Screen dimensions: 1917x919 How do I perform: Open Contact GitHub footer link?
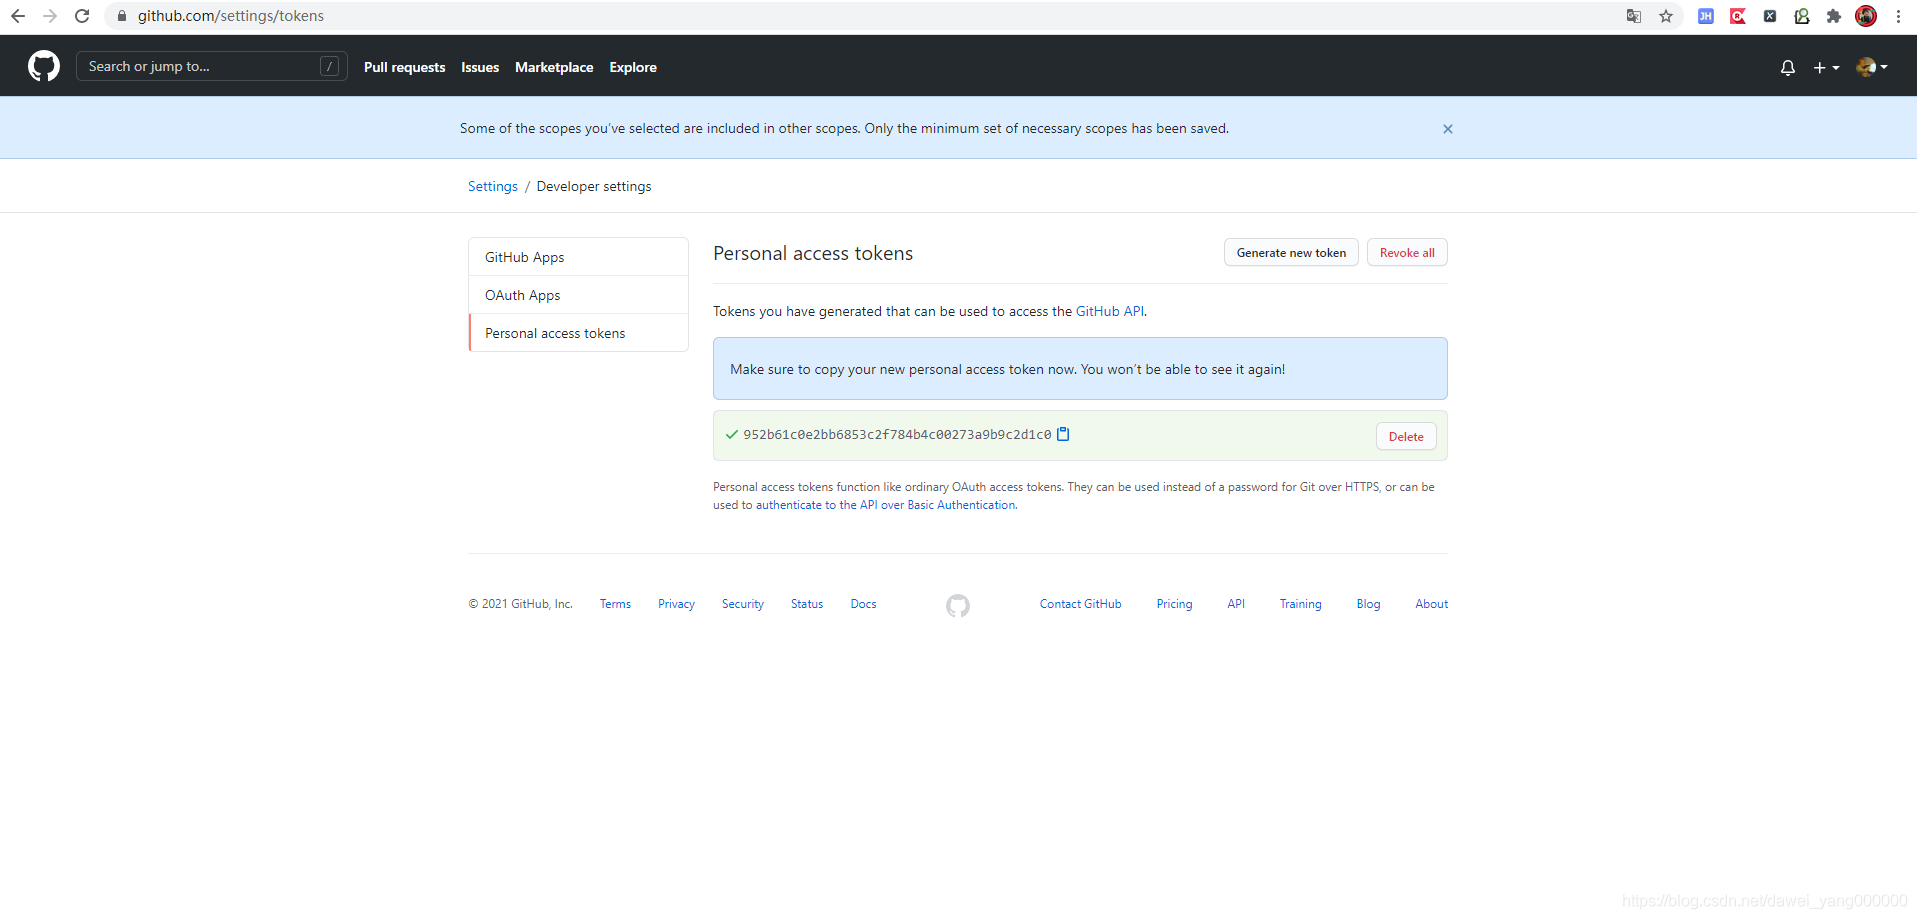pos(1080,604)
